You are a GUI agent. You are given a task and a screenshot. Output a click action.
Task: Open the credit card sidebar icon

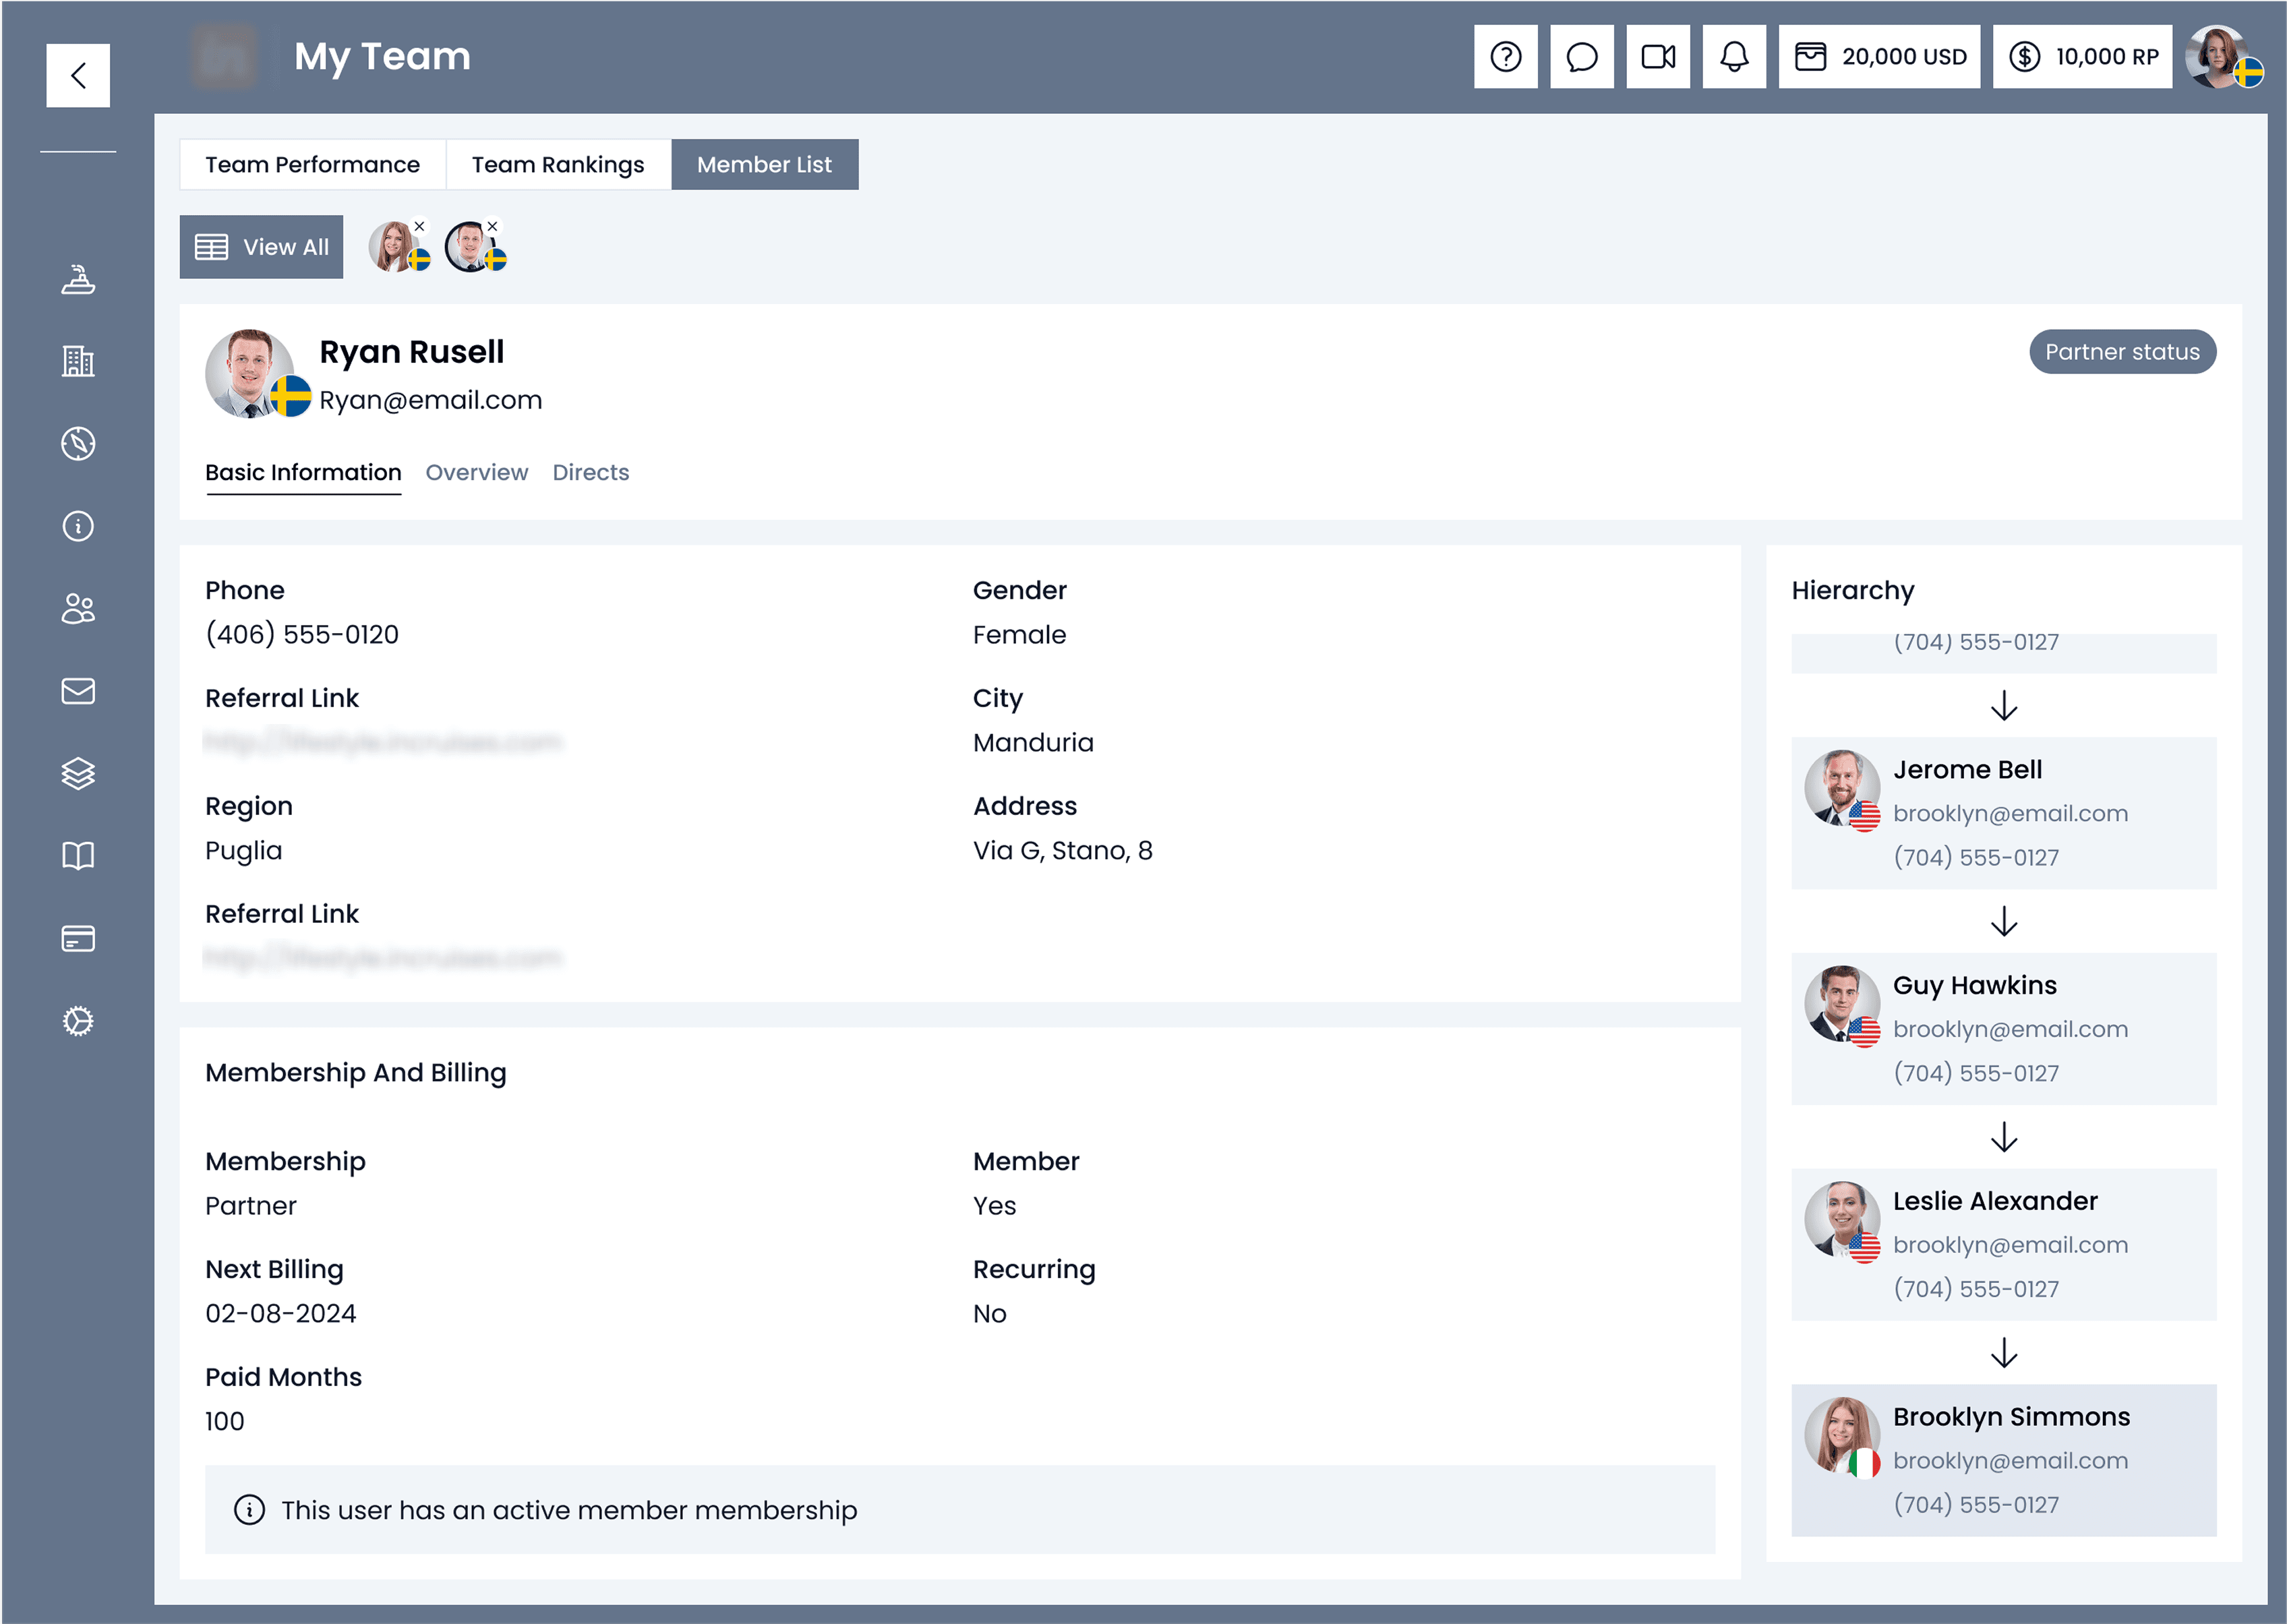[x=78, y=938]
